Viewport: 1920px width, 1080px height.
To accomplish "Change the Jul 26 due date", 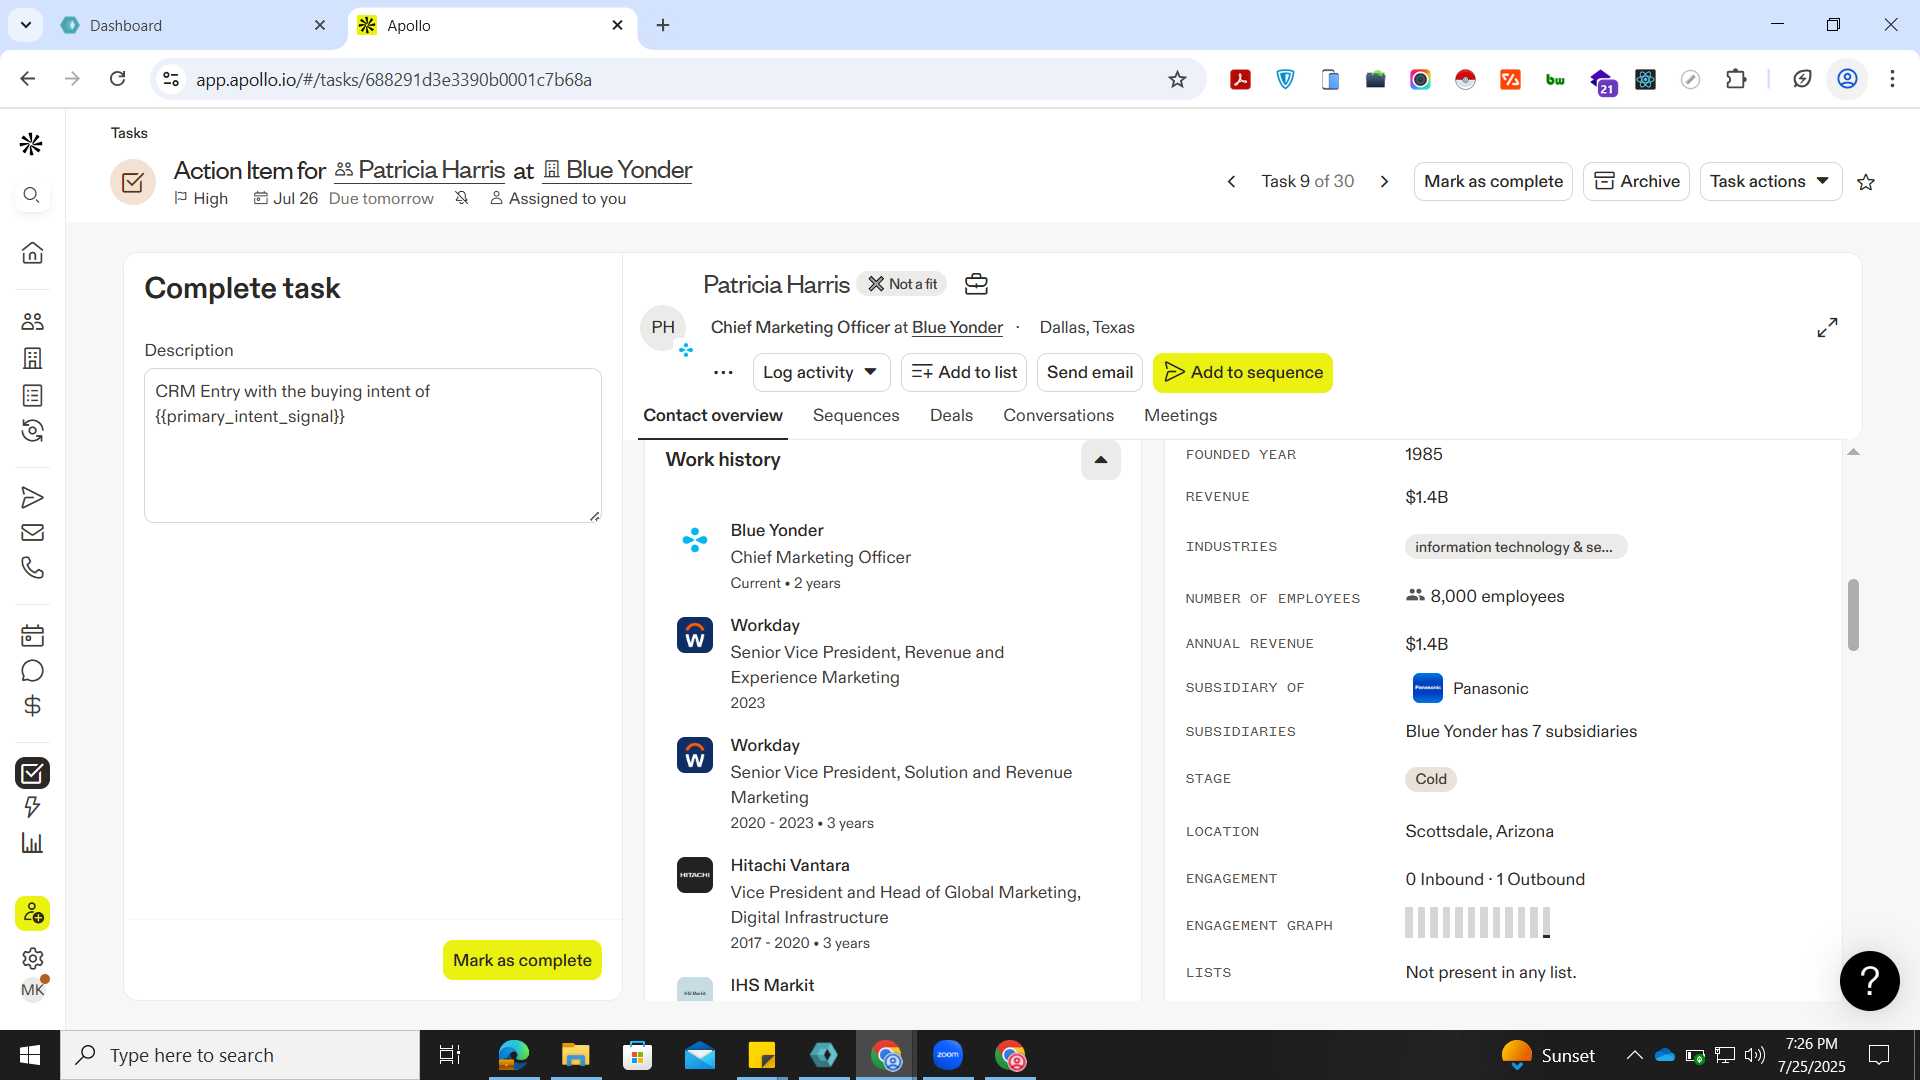I will tap(286, 198).
